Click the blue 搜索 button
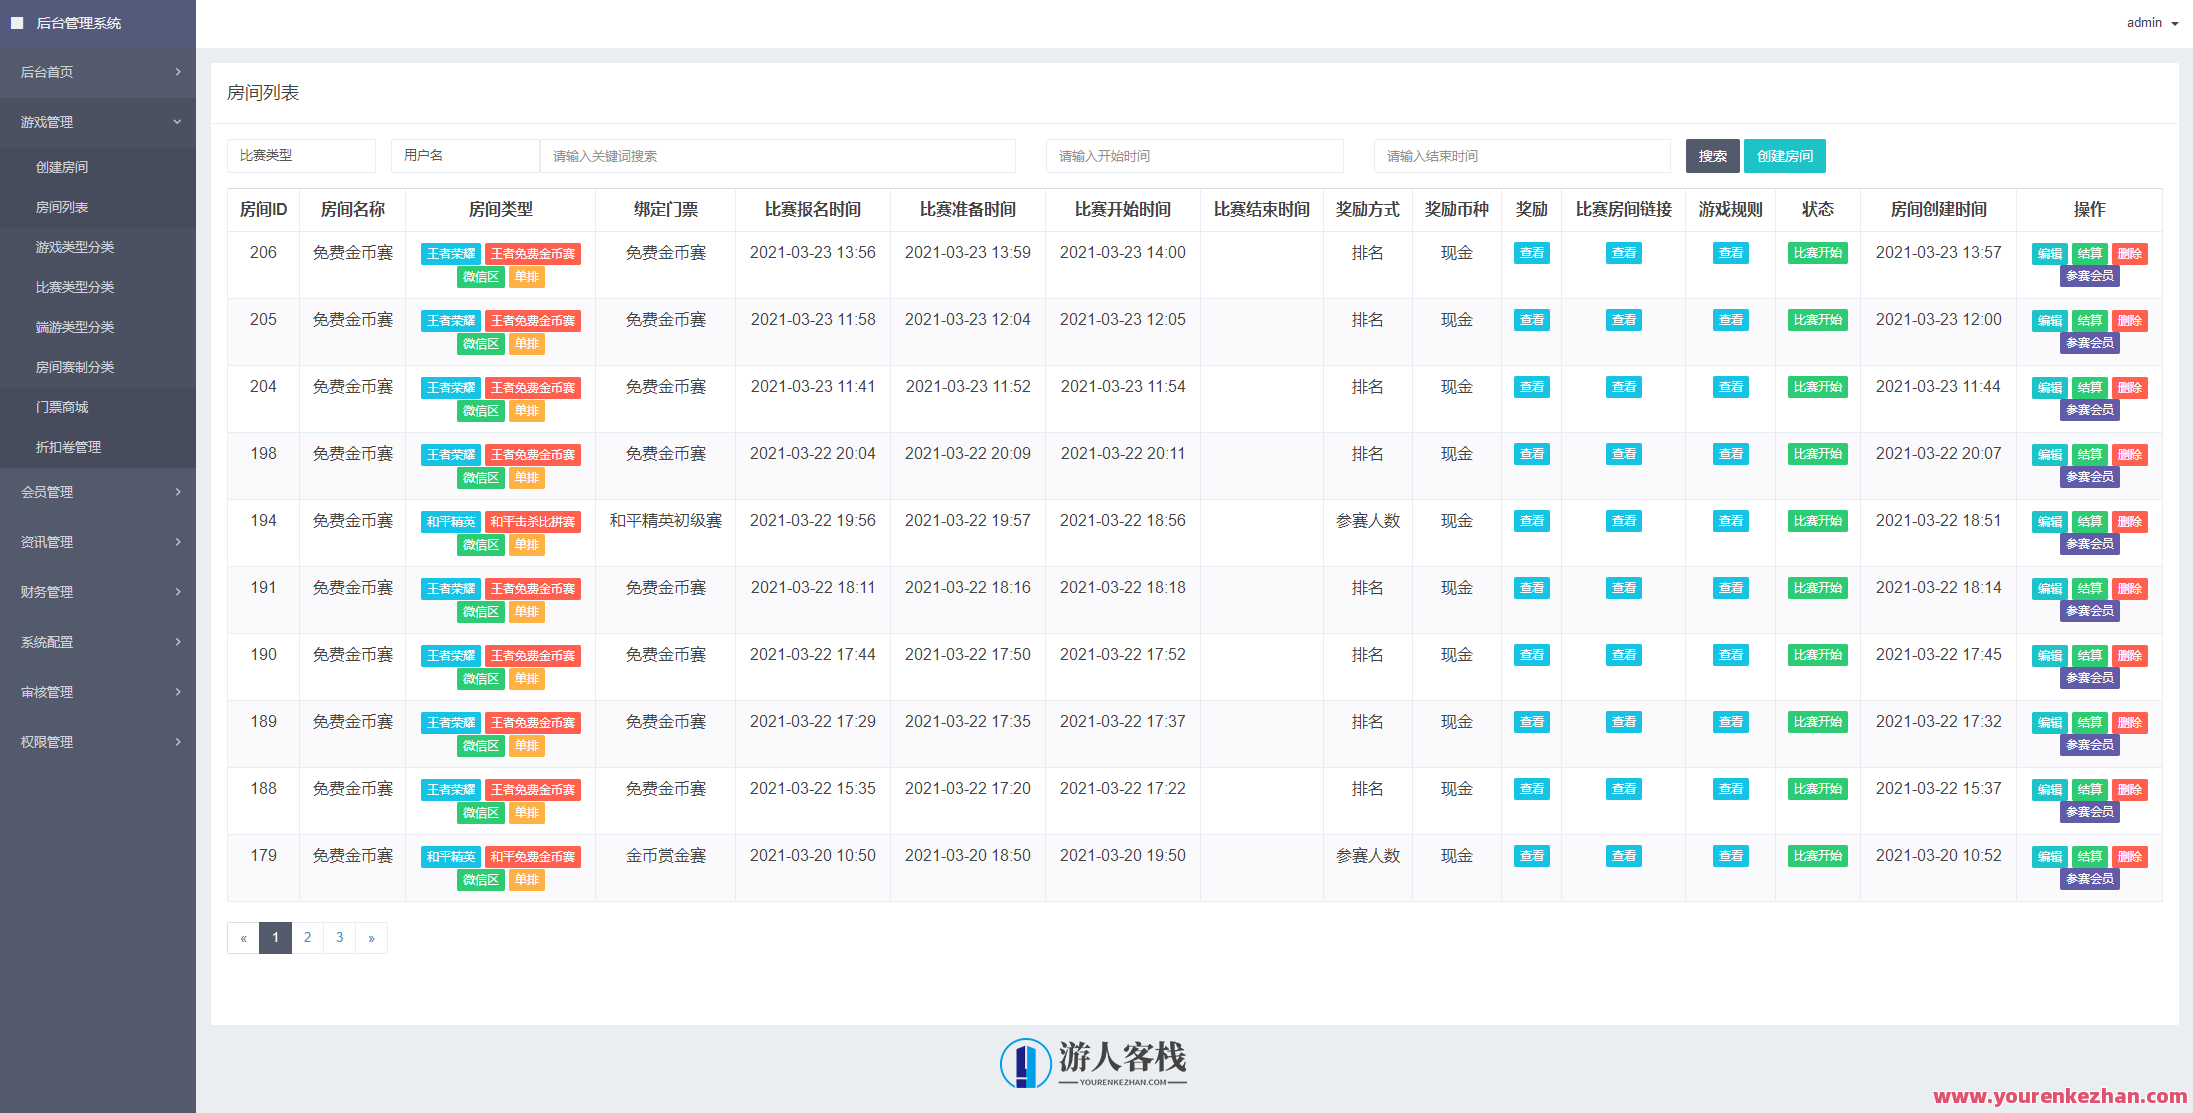 click(1712, 155)
